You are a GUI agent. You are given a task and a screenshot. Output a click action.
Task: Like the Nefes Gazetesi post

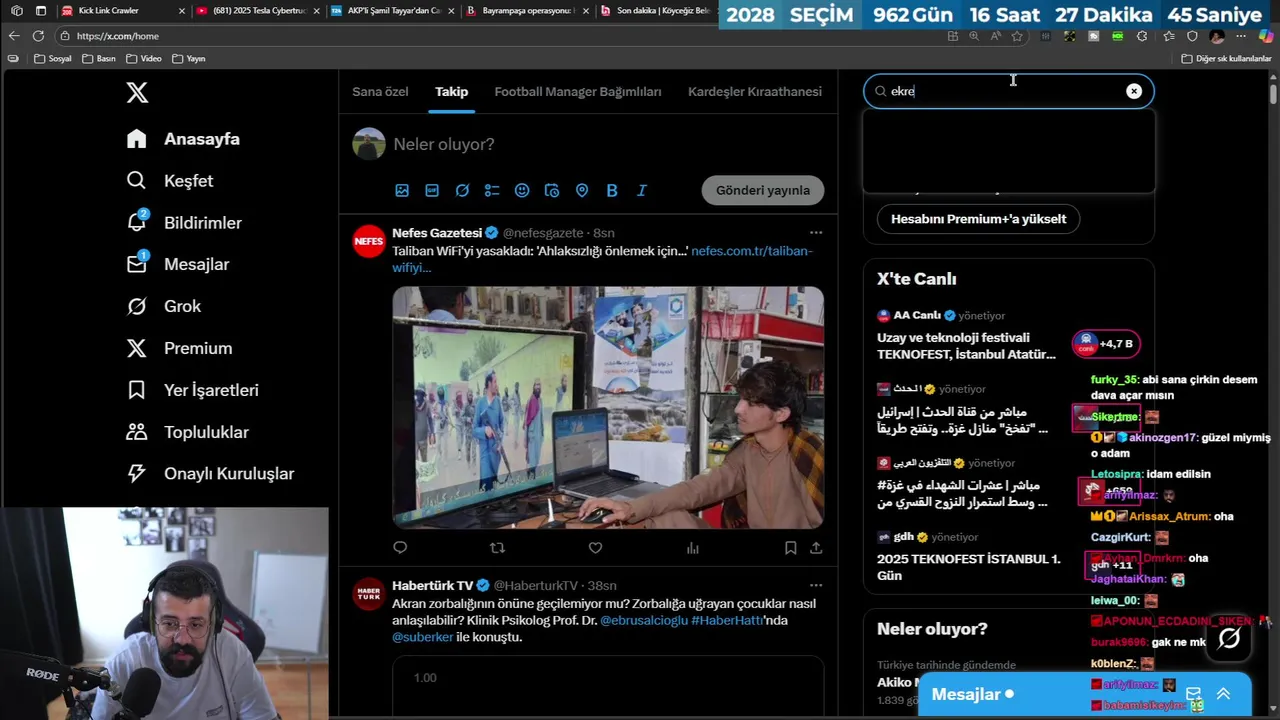(595, 547)
